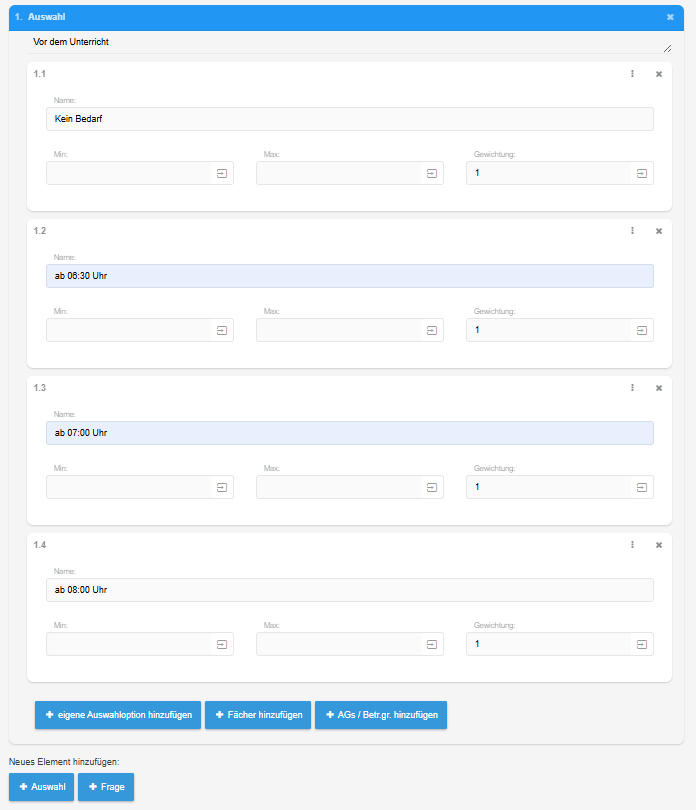Click the icon inside option 1.2 Max field
This screenshot has width=696, height=810.
[432, 330]
